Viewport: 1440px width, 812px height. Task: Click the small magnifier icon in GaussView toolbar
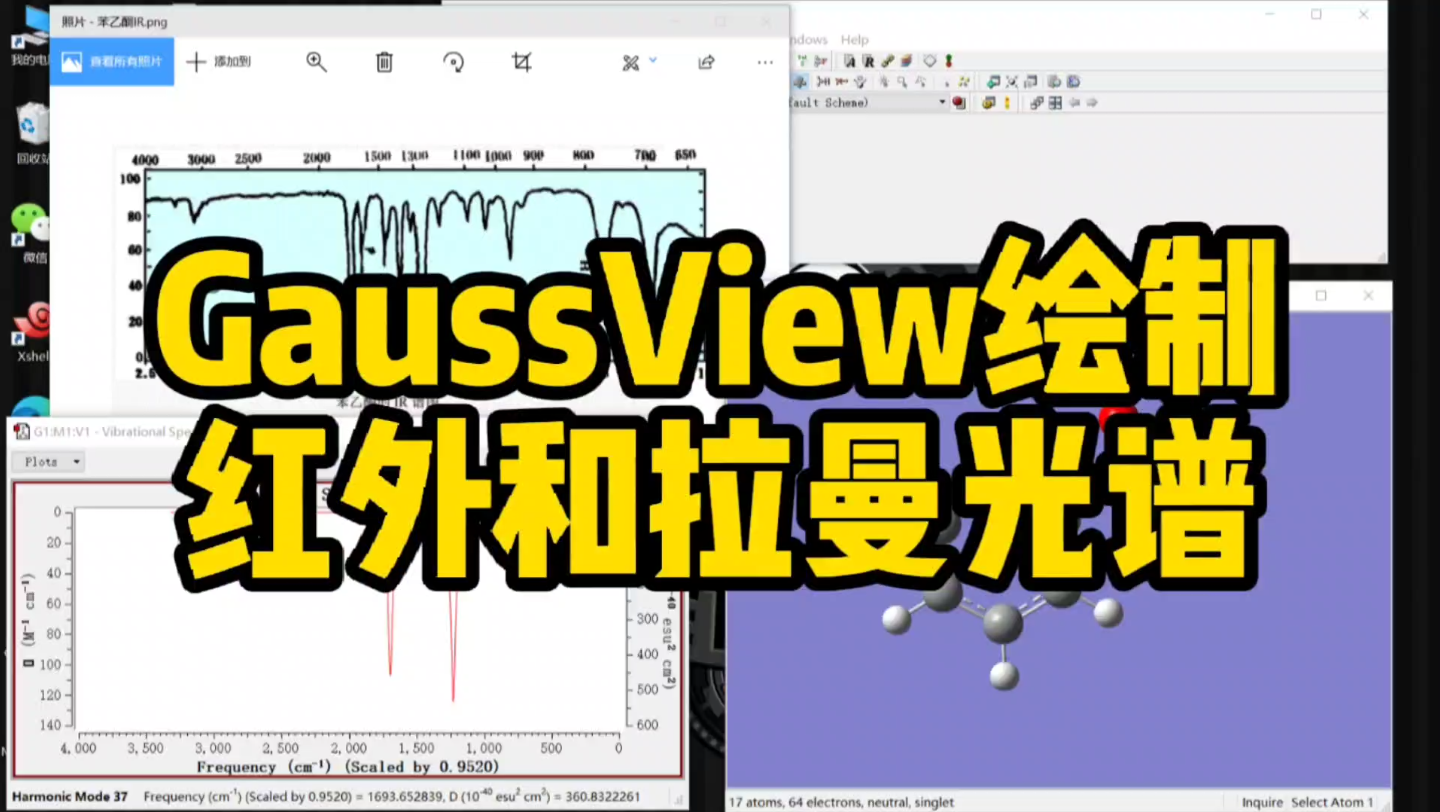(x=902, y=81)
